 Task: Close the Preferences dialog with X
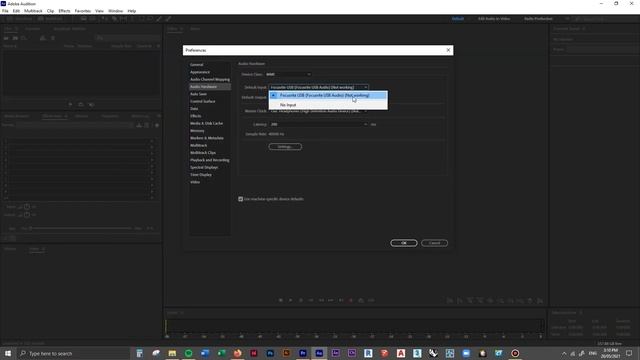448,50
